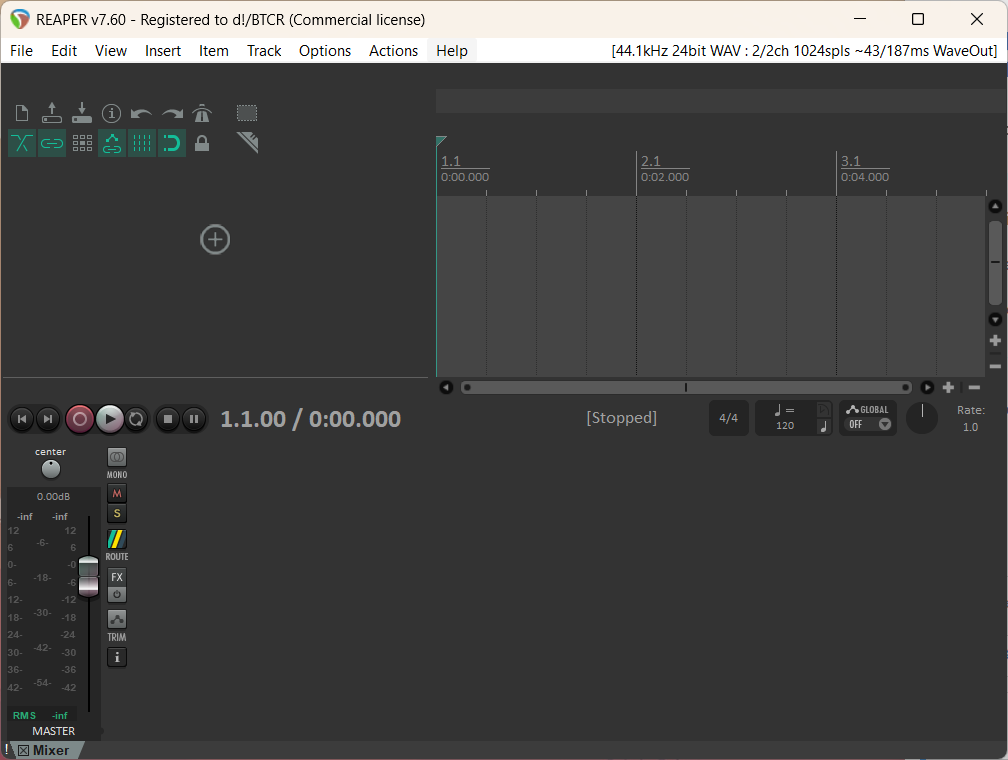1008x760 pixels.
Task: Click the 0.00dB master volume readout
Action: tap(53, 496)
